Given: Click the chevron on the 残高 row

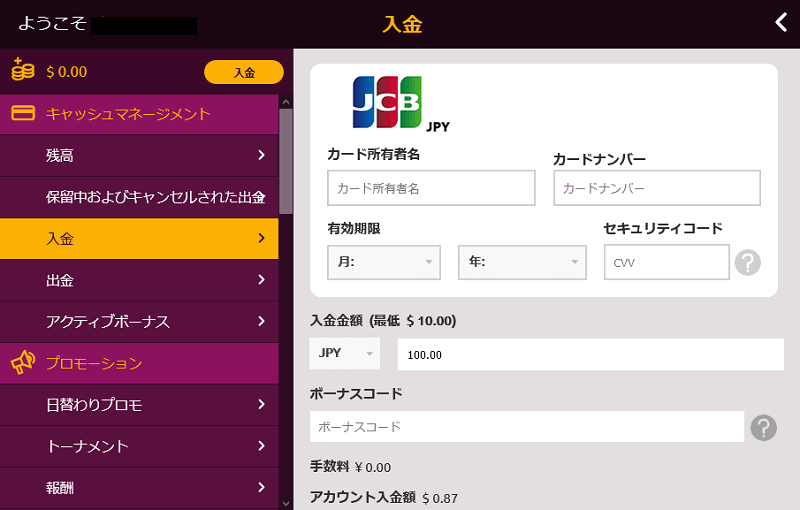Looking at the screenshot, I should pyautogui.click(x=262, y=155).
